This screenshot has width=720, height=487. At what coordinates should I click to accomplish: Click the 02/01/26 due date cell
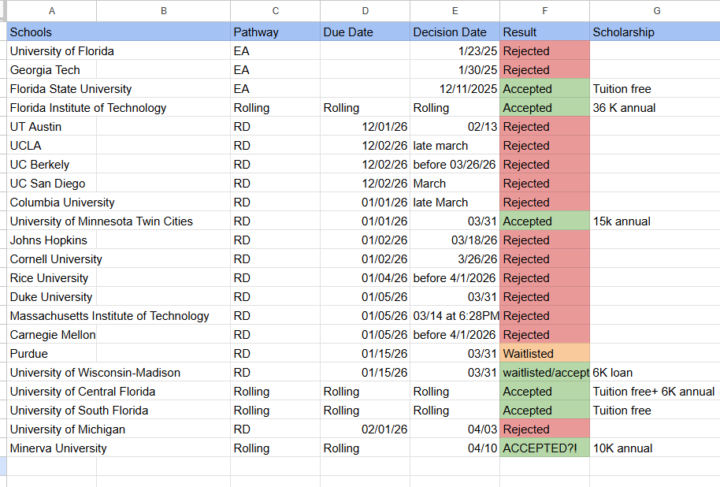click(365, 429)
